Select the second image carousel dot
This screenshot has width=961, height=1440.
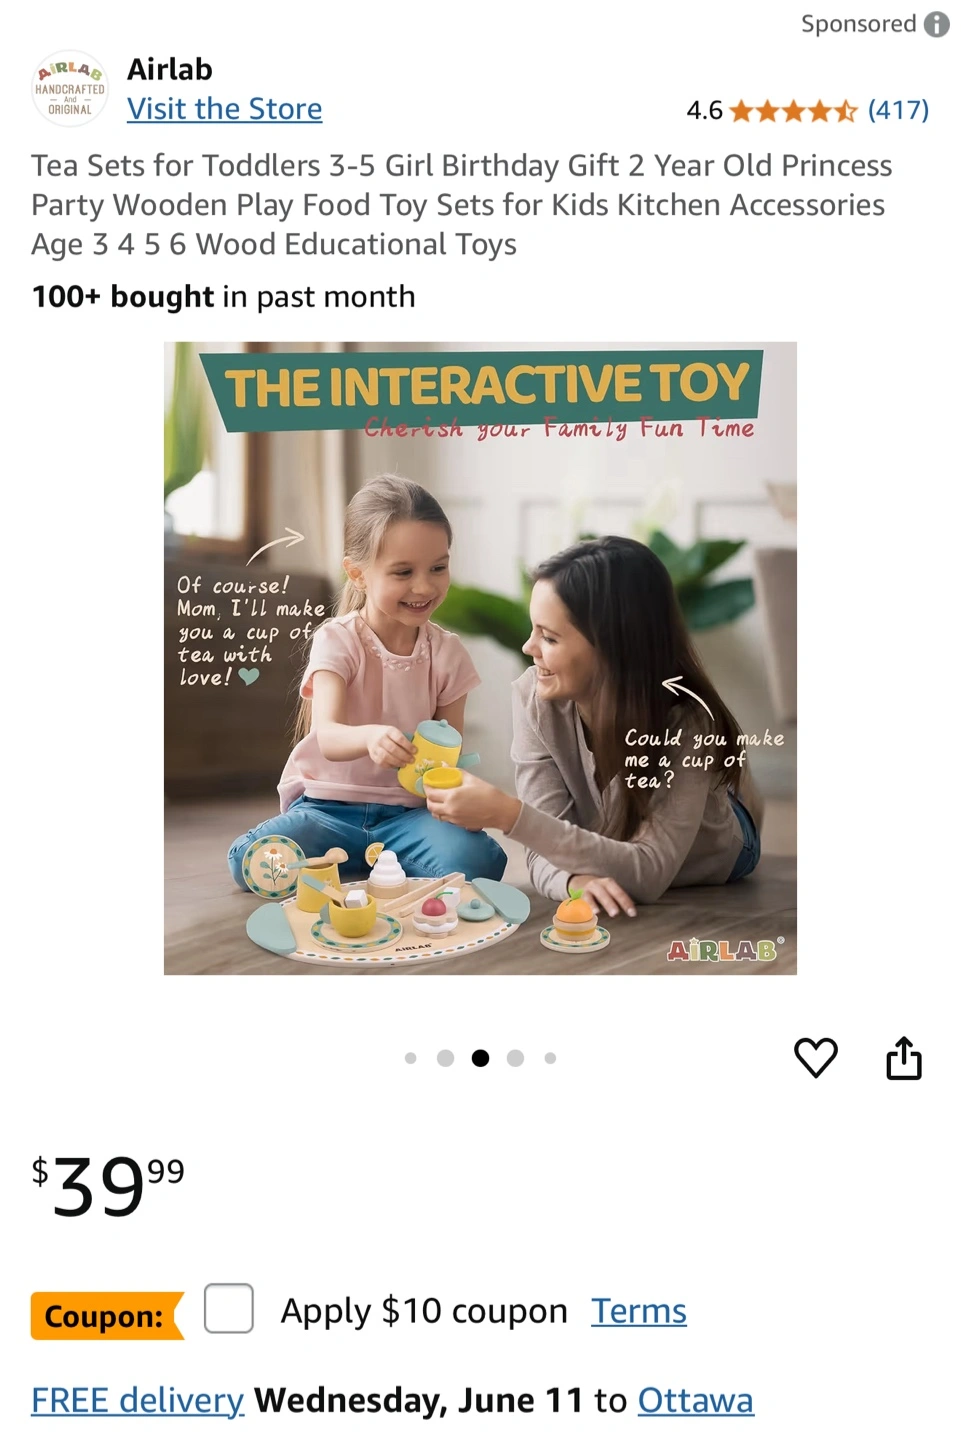[x=446, y=1058]
